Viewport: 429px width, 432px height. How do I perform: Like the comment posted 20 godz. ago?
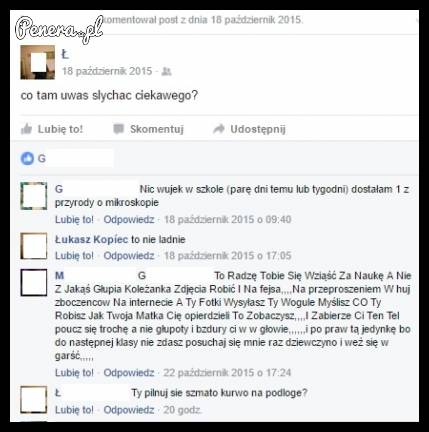[x=74, y=410]
